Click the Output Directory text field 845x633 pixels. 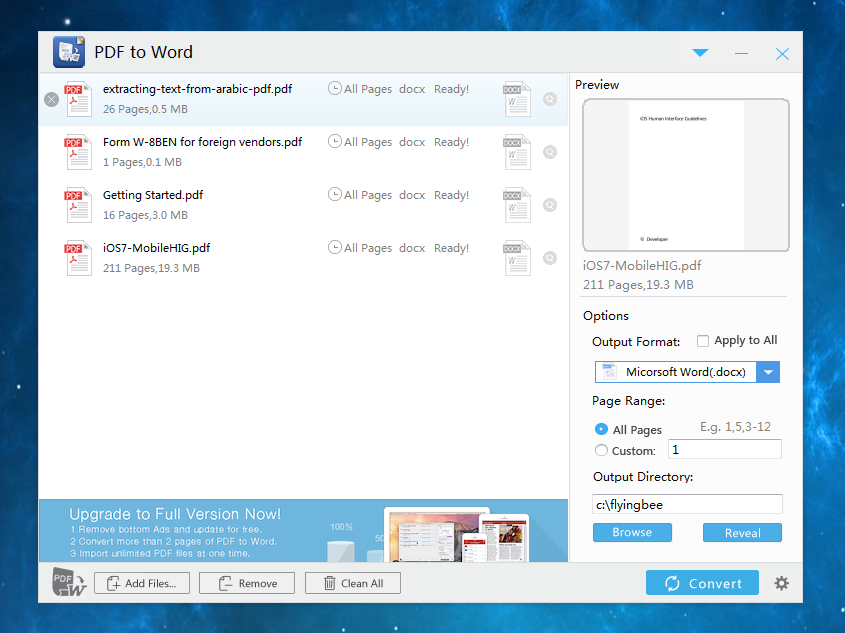(687, 504)
